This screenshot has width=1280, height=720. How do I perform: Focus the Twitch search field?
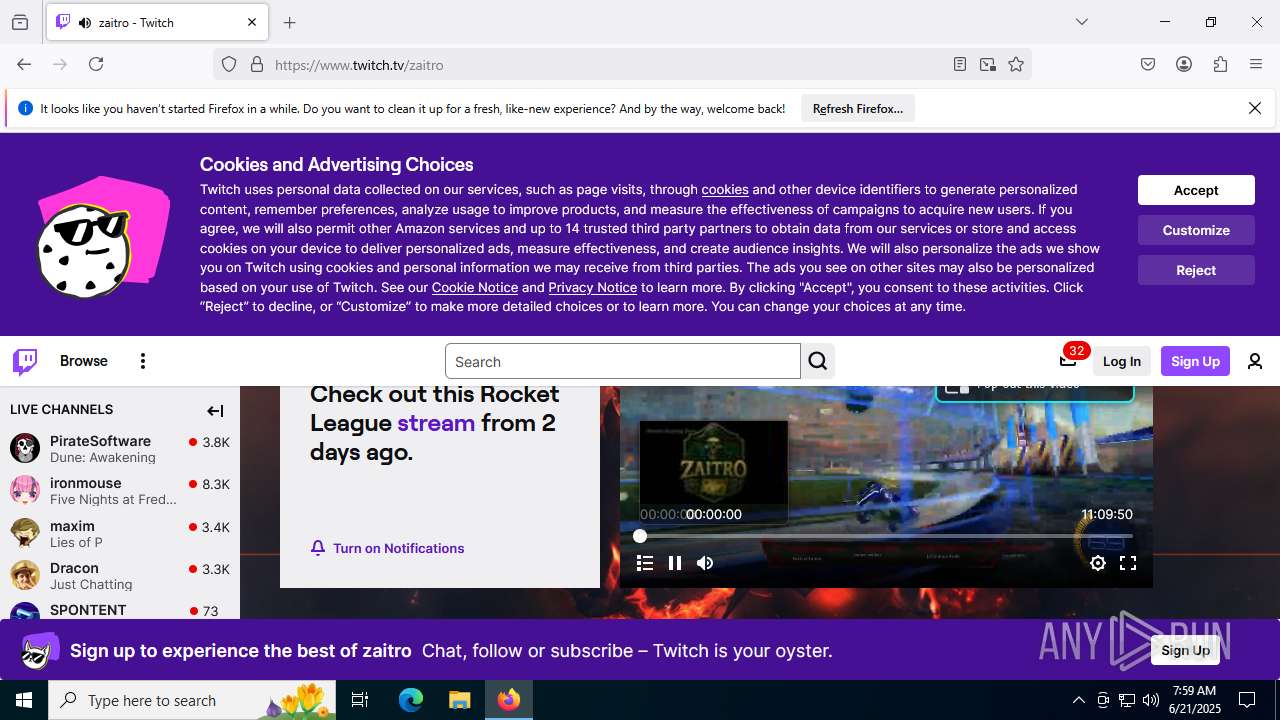[x=623, y=361]
